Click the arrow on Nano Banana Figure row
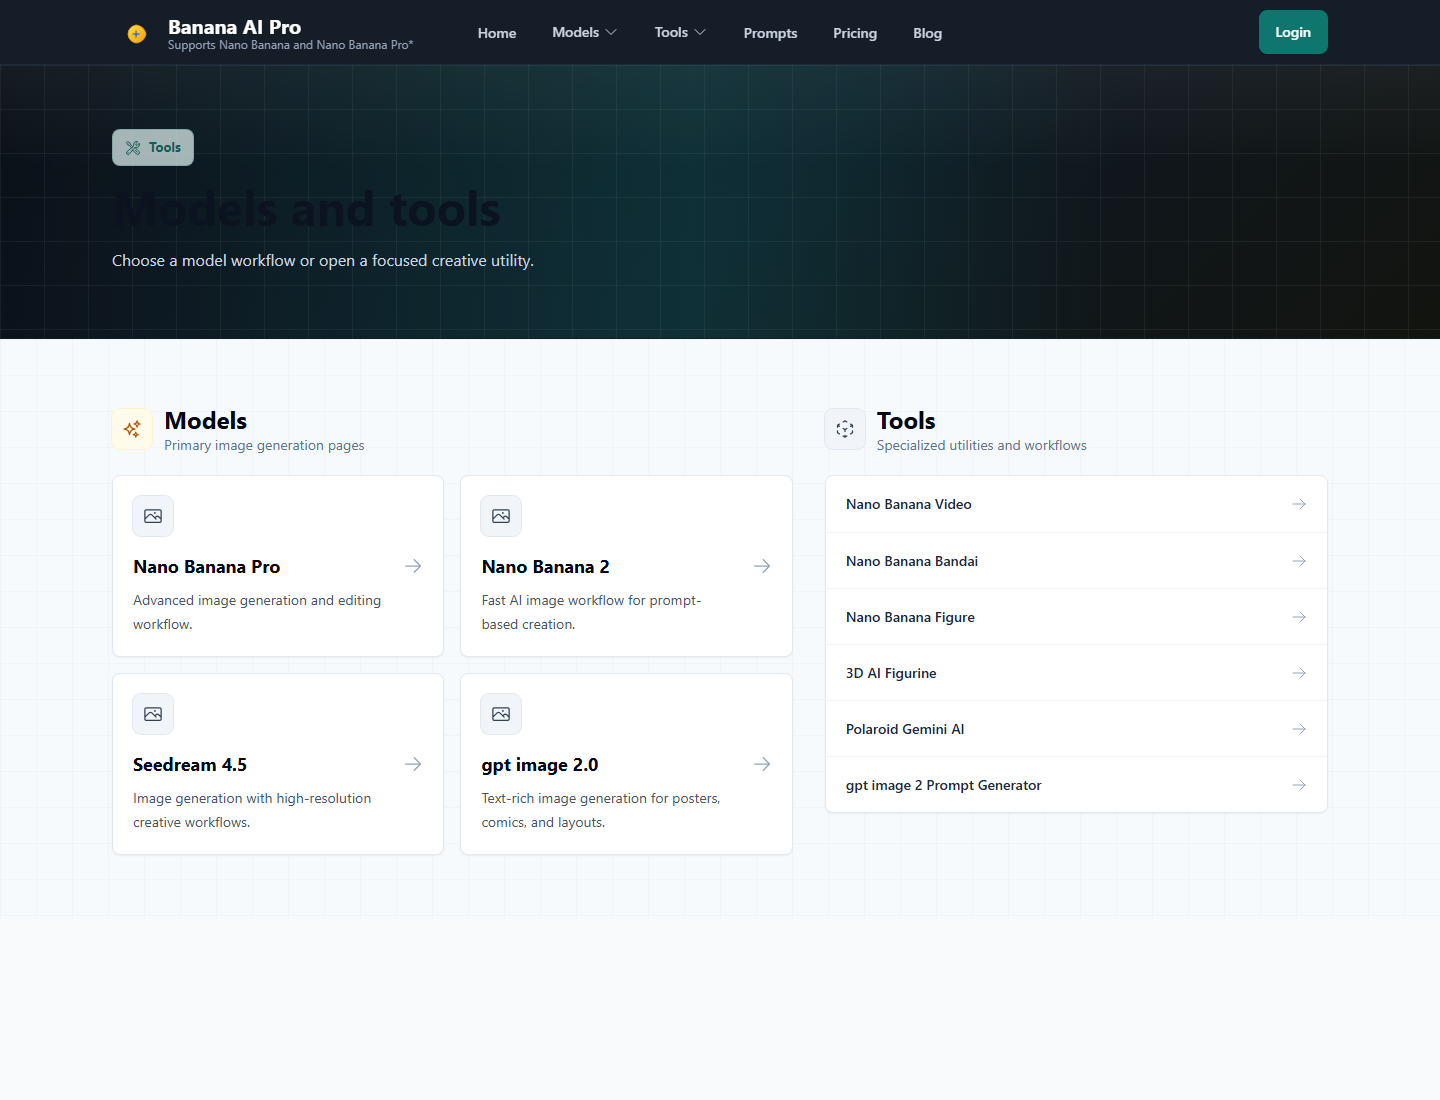1440x1100 pixels. [1299, 617]
